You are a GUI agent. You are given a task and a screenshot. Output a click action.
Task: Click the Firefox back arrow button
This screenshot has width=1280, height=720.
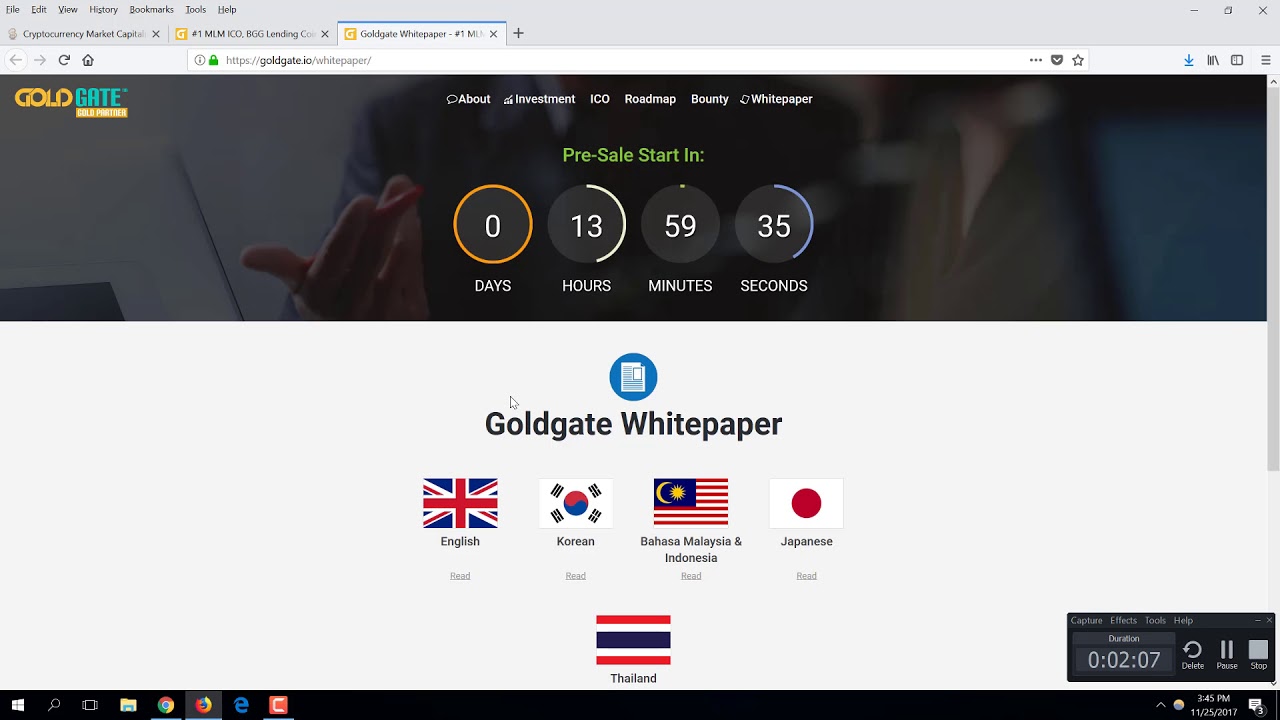(x=16, y=60)
